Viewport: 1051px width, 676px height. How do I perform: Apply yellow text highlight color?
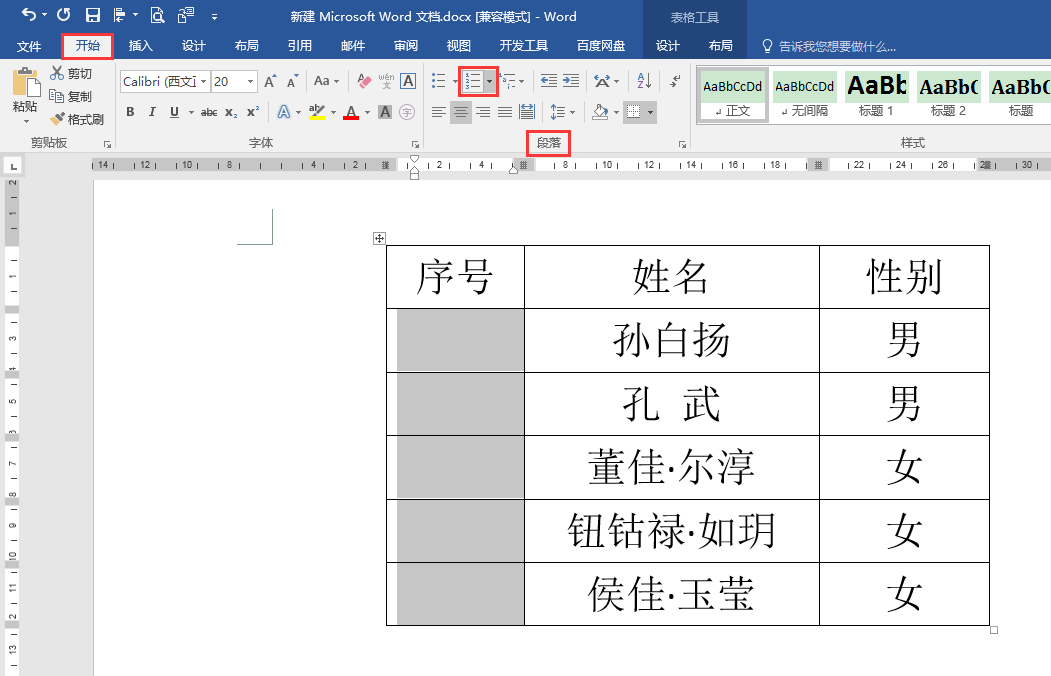(317, 112)
